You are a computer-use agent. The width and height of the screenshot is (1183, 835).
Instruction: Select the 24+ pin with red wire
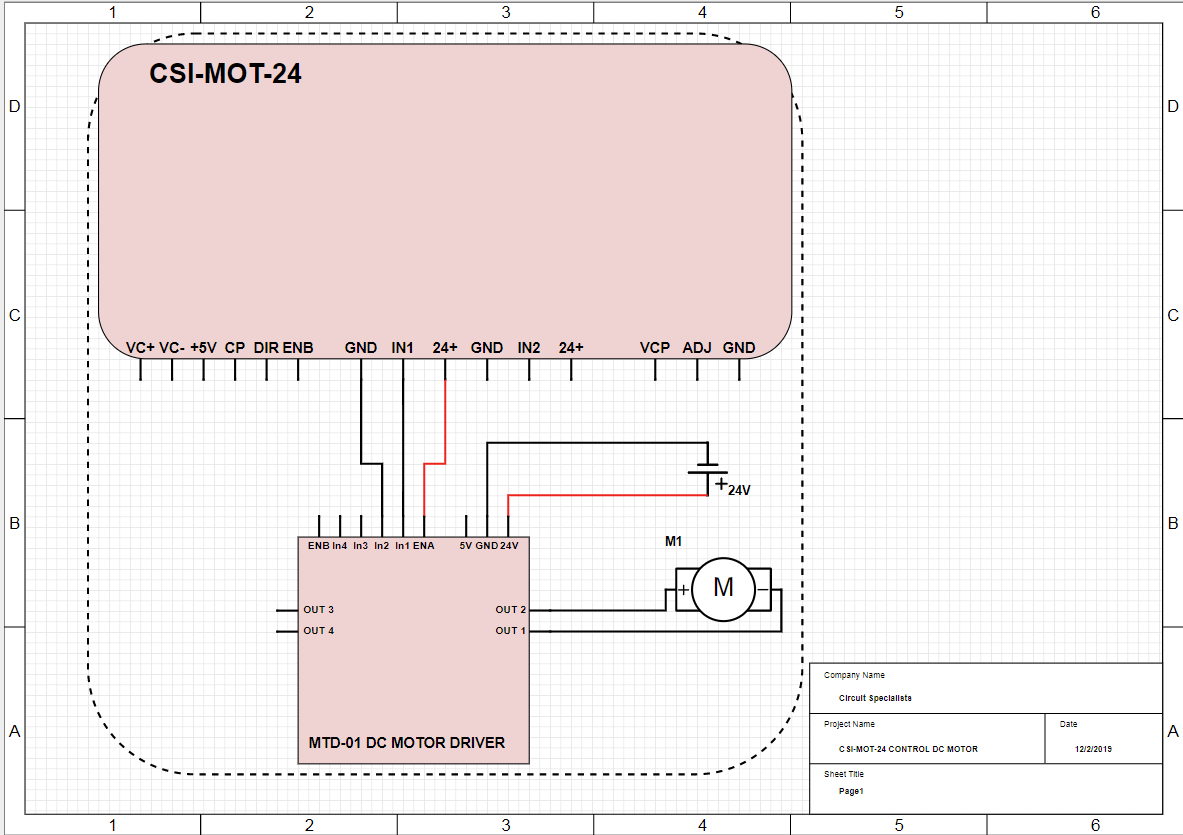[445, 348]
